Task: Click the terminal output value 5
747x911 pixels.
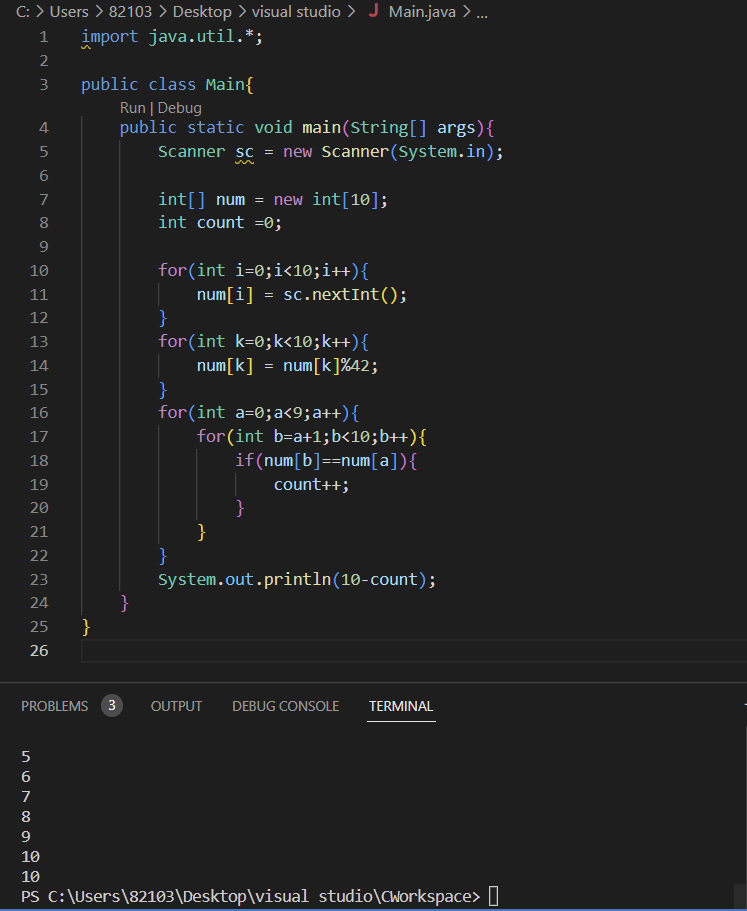Action: [x=26, y=756]
